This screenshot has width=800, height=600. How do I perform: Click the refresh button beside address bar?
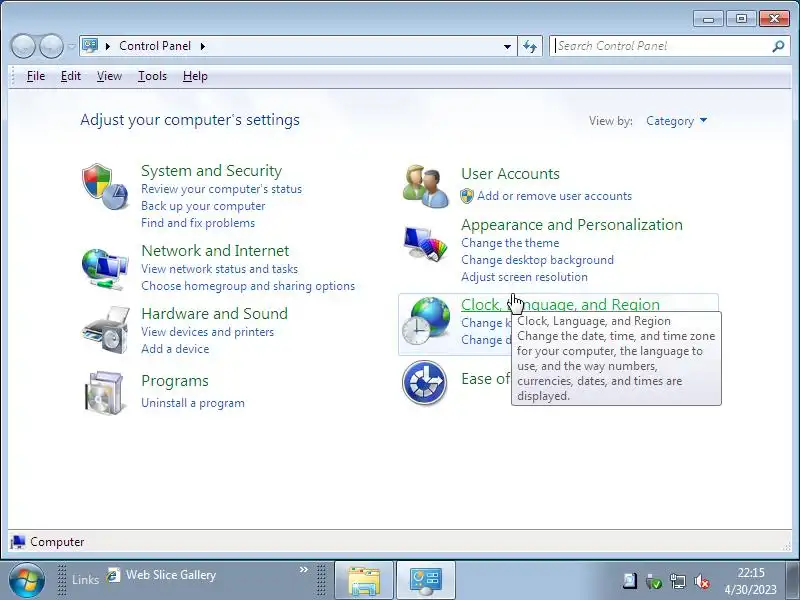[530, 46]
